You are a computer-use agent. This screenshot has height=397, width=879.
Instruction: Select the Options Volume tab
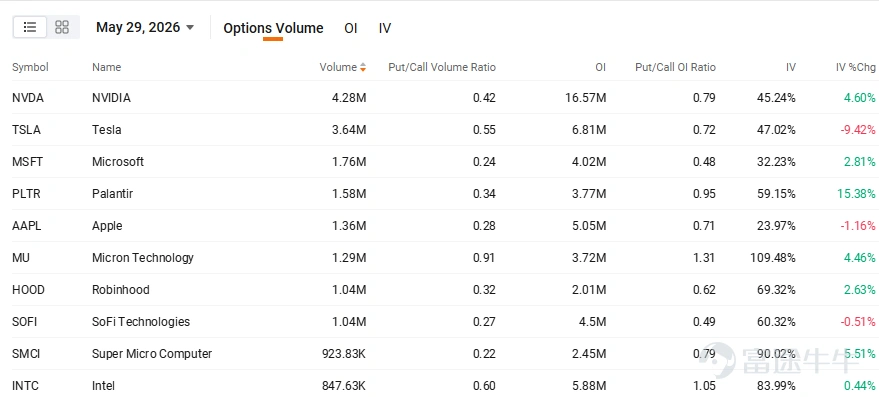[273, 29]
